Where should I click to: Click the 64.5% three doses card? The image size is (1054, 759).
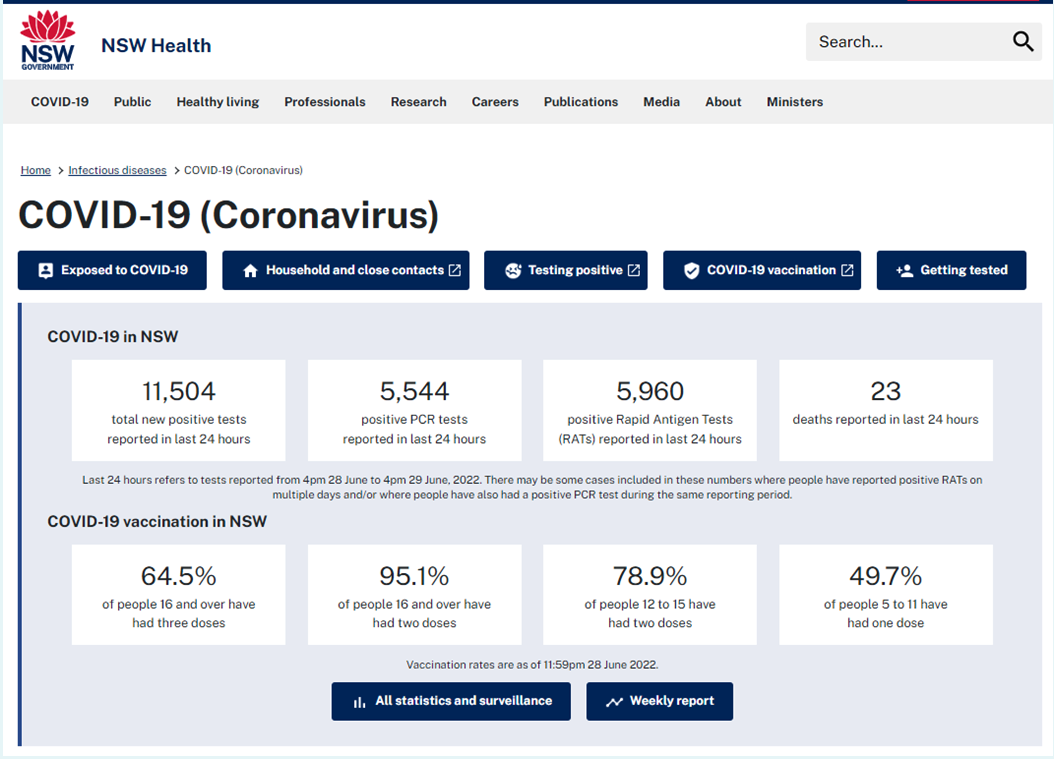[179, 594]
